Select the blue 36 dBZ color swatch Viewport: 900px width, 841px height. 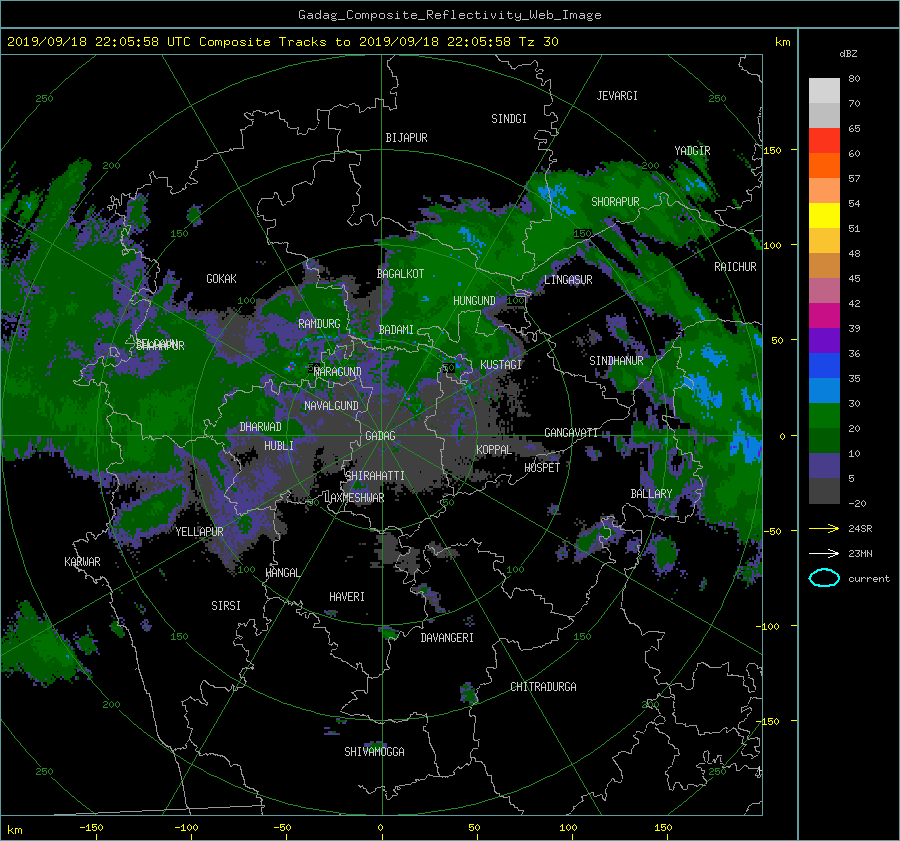click(x=824, y=366)
